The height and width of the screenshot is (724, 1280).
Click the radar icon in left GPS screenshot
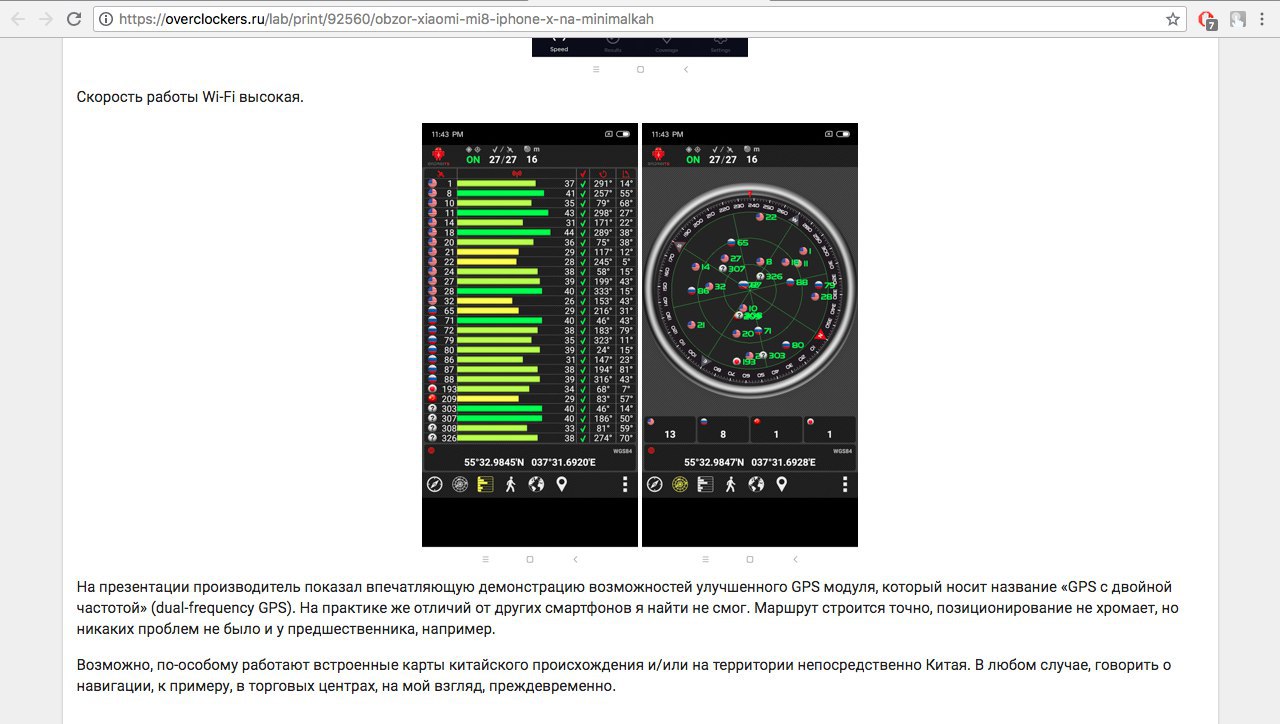pos(460,484)
